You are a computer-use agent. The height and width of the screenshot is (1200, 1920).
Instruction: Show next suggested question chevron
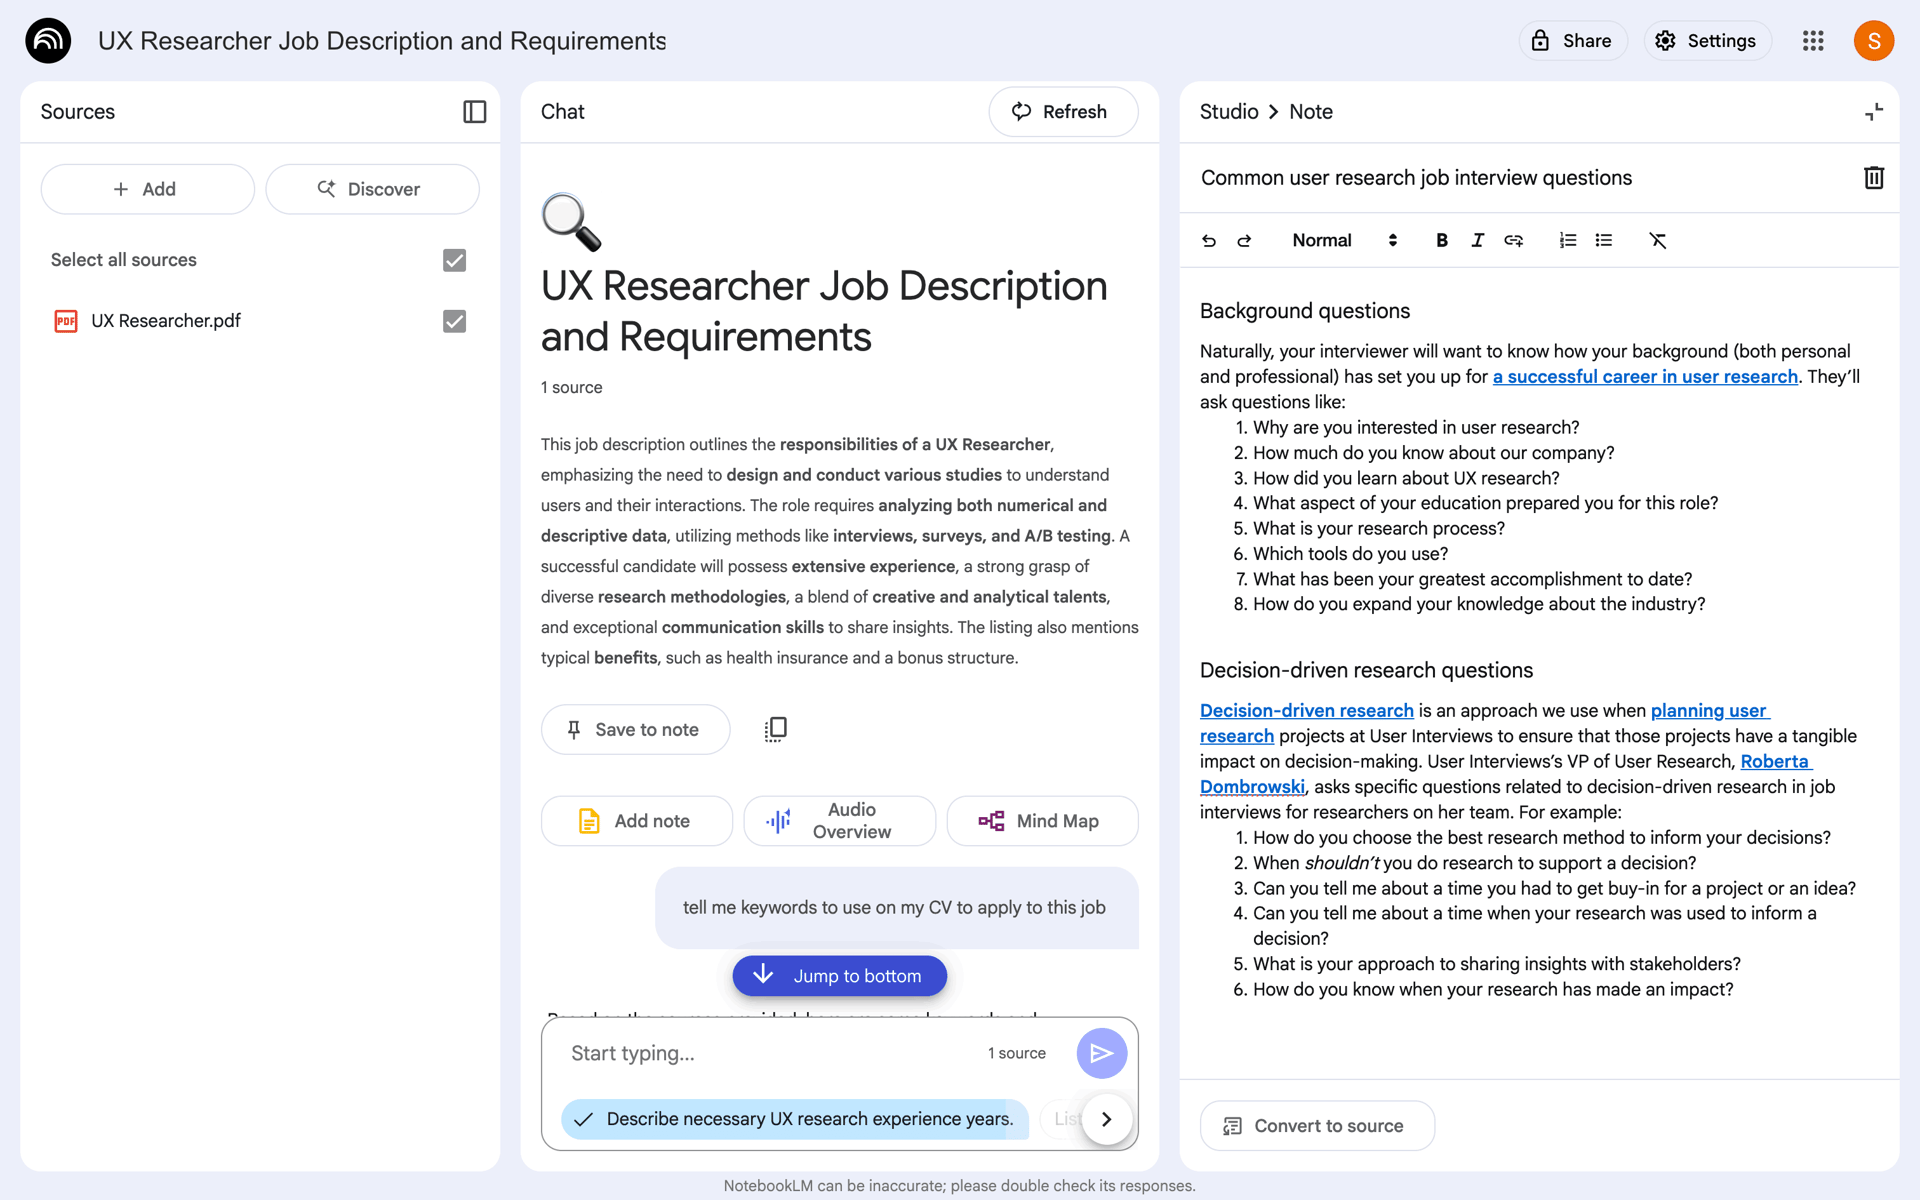(1107, 1119)
